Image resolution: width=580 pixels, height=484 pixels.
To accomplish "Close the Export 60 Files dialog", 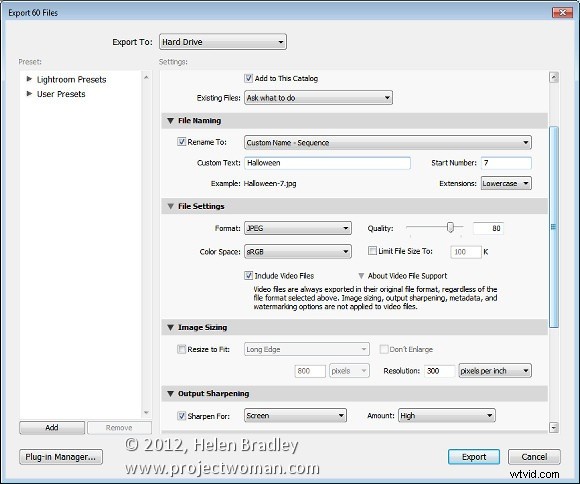I will coord(562,13).
